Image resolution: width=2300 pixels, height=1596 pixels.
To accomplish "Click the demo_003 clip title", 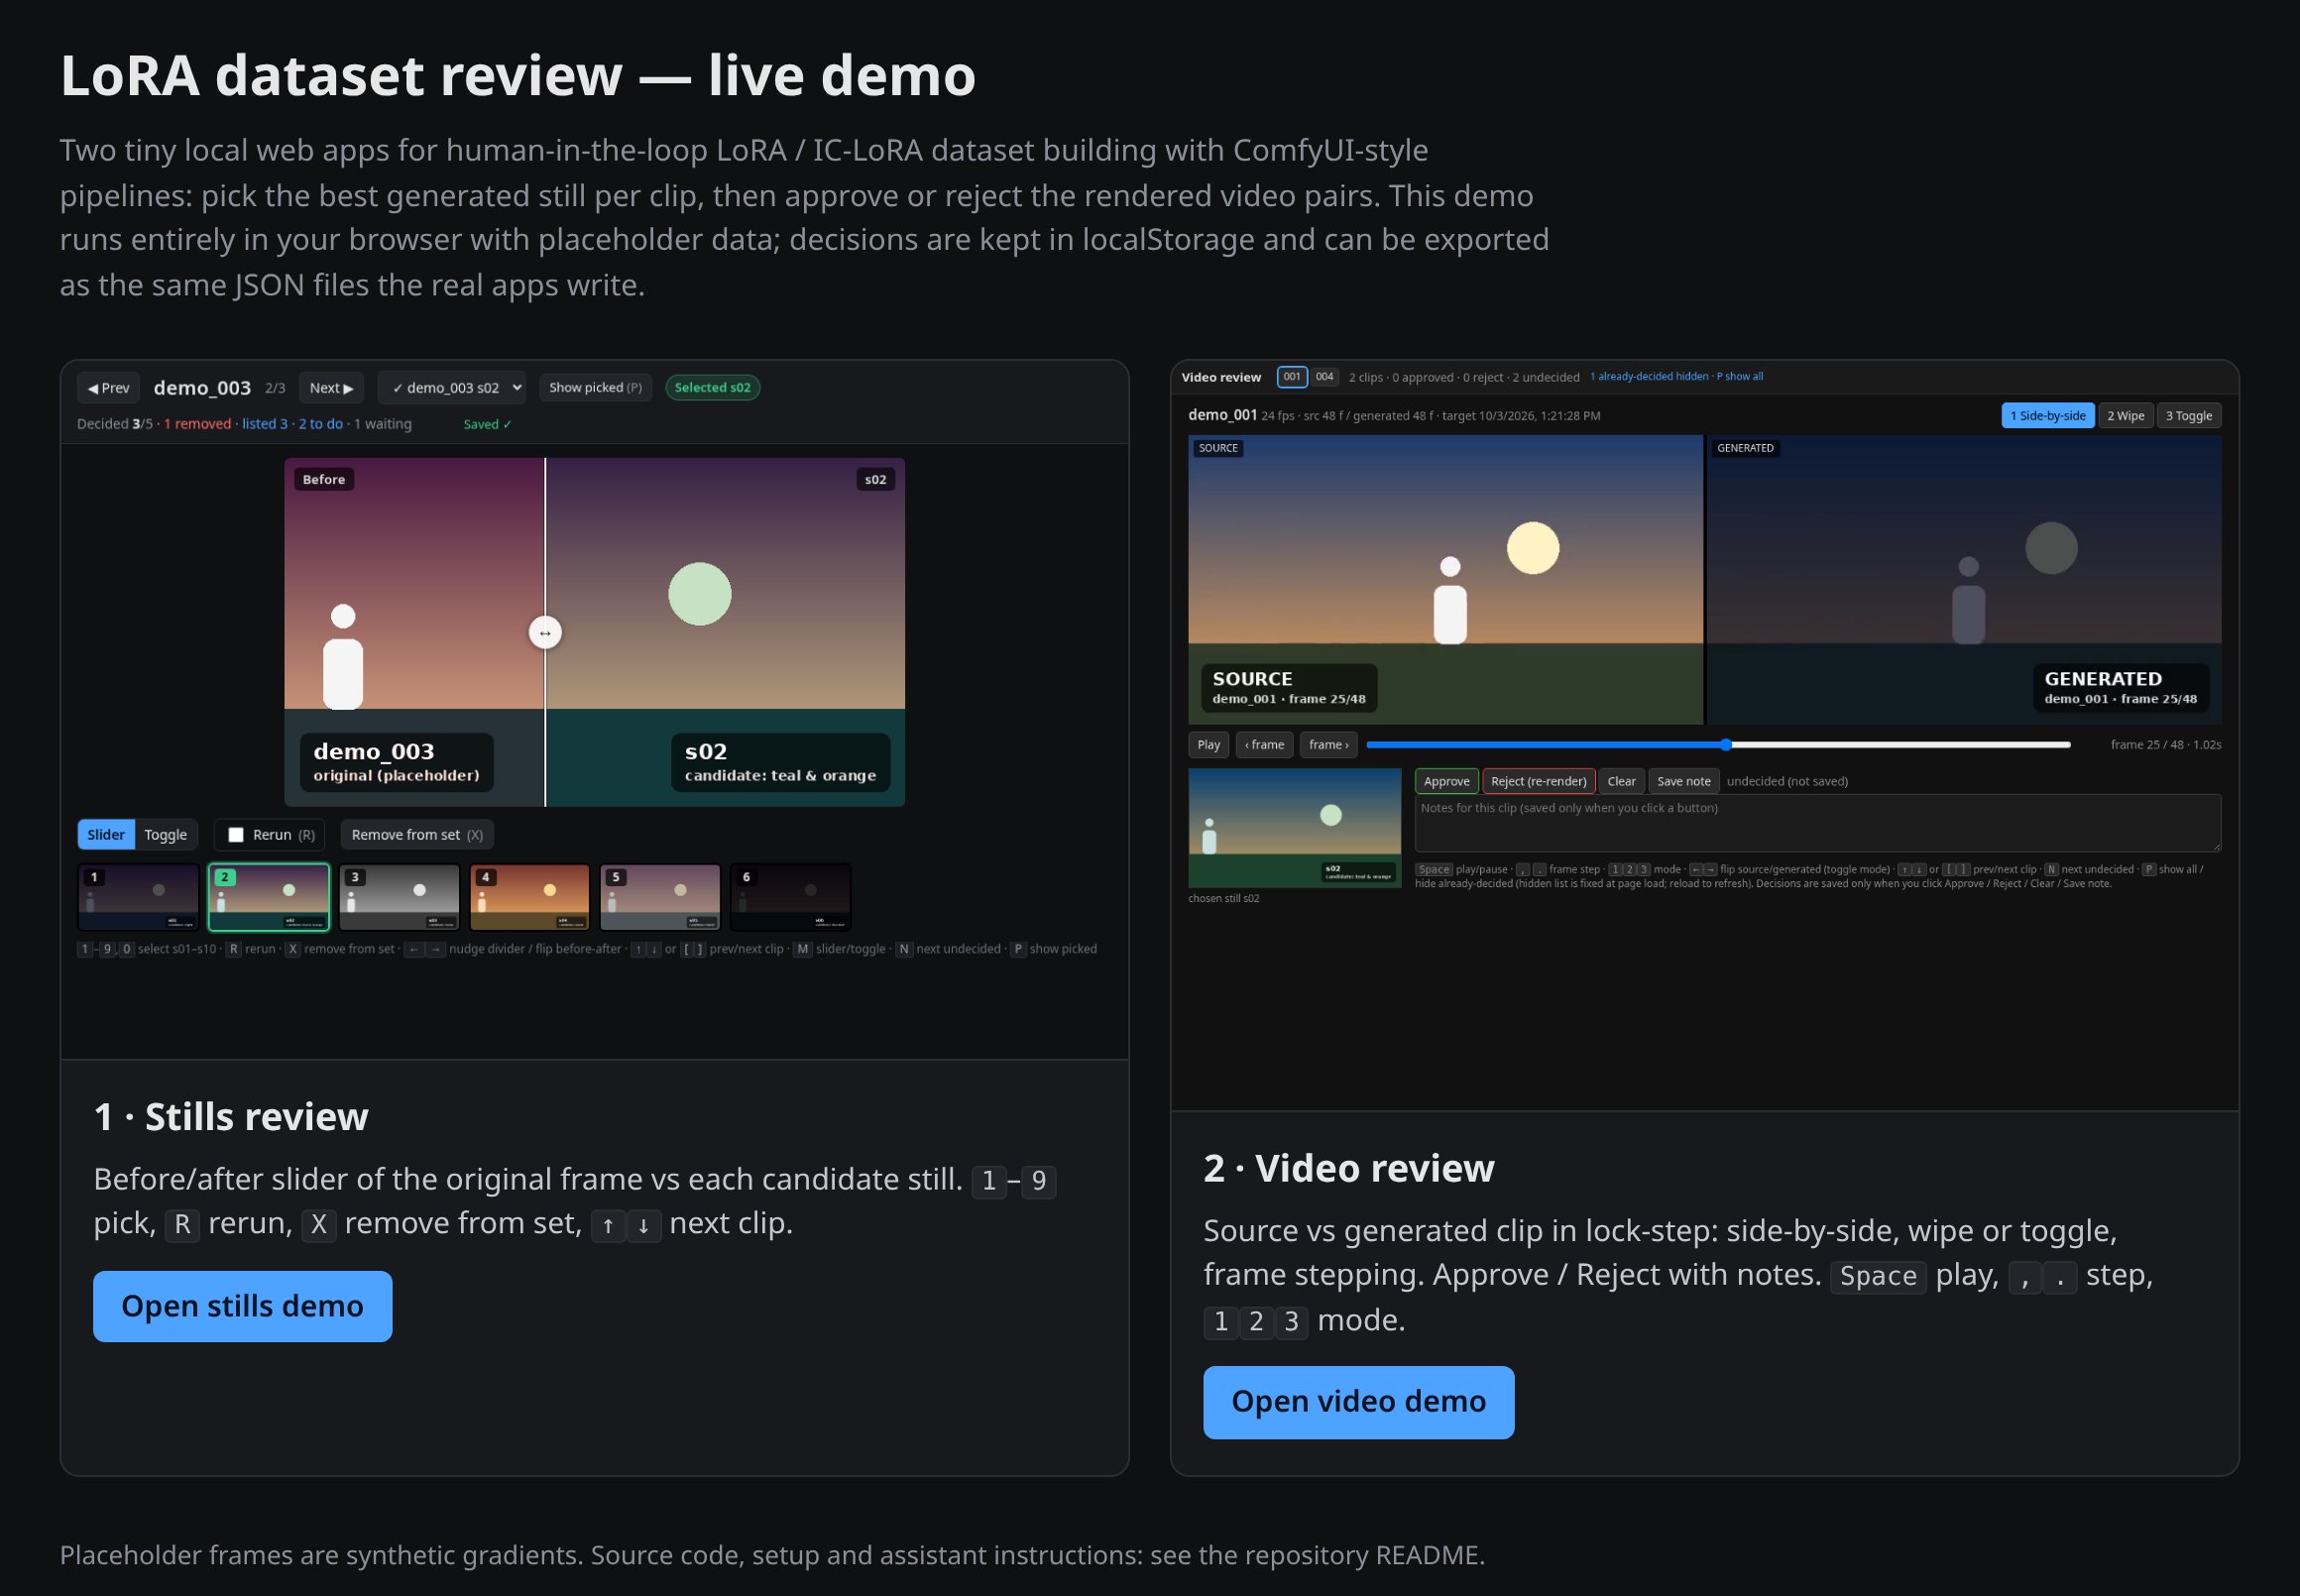I will point(202,388).
